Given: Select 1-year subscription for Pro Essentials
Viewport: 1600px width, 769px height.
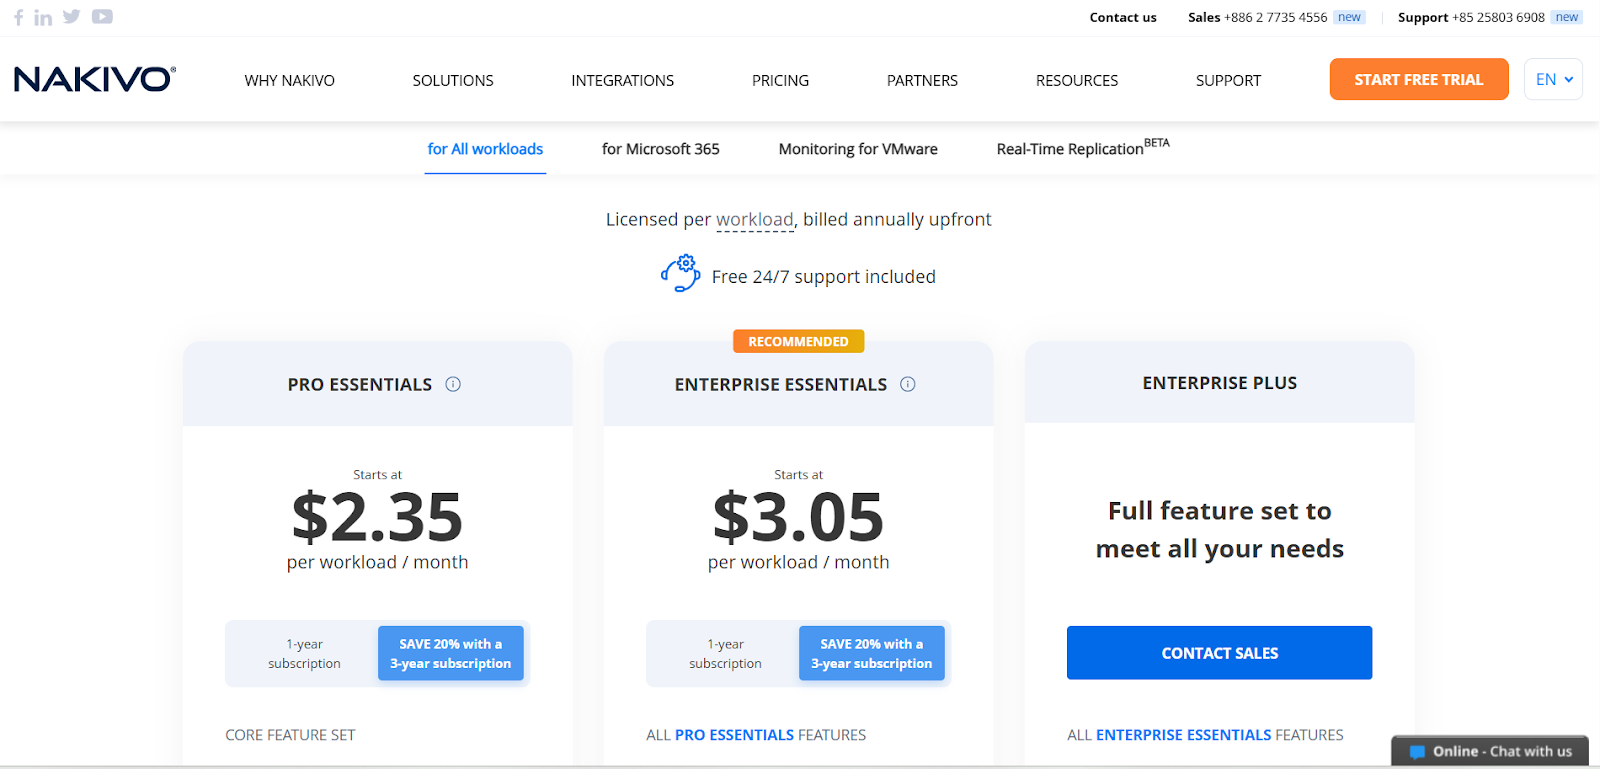Looking at the screenshot, I should coord(304,654).
